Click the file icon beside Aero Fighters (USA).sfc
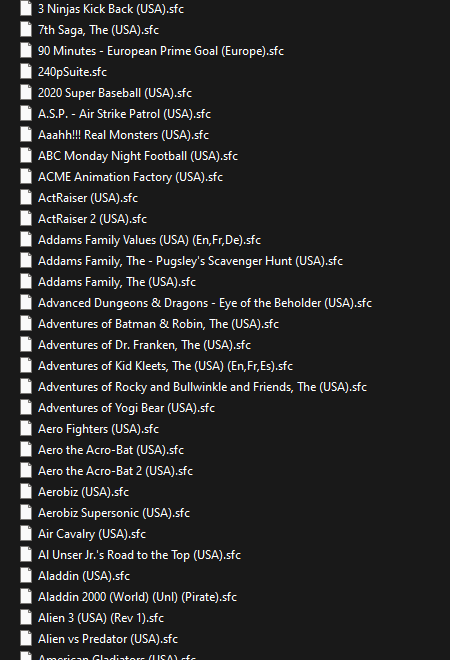The height and width of the screenshot is (660, 450). coord(26,428)
